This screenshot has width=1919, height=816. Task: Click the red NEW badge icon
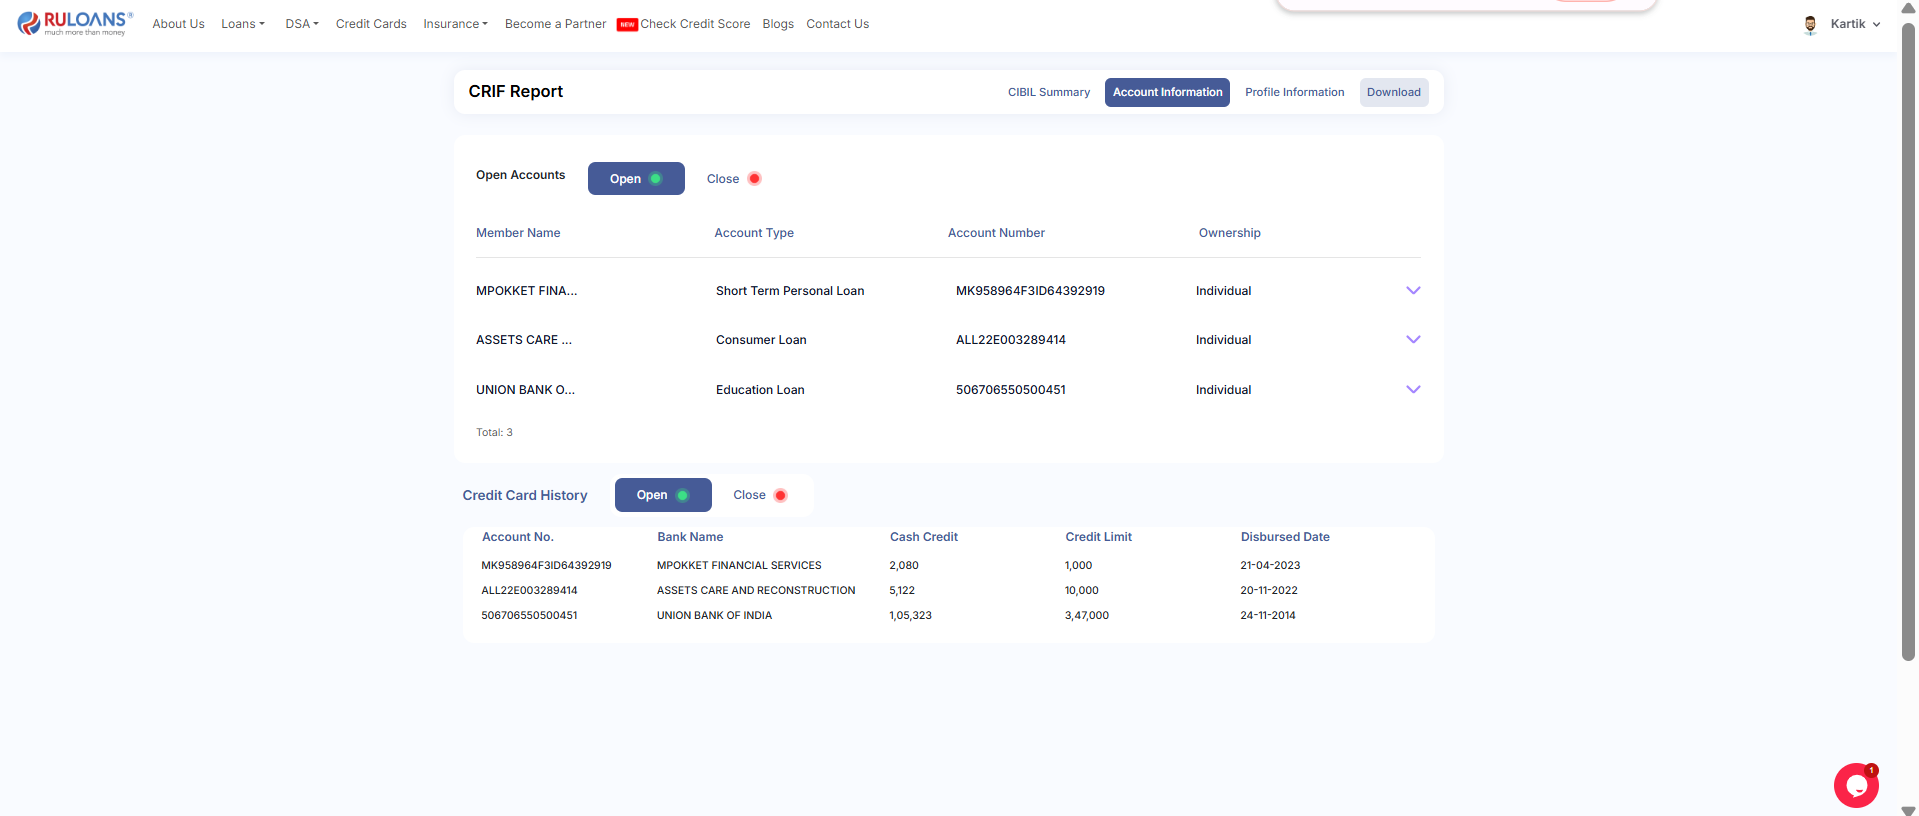[x=627, y=25]
